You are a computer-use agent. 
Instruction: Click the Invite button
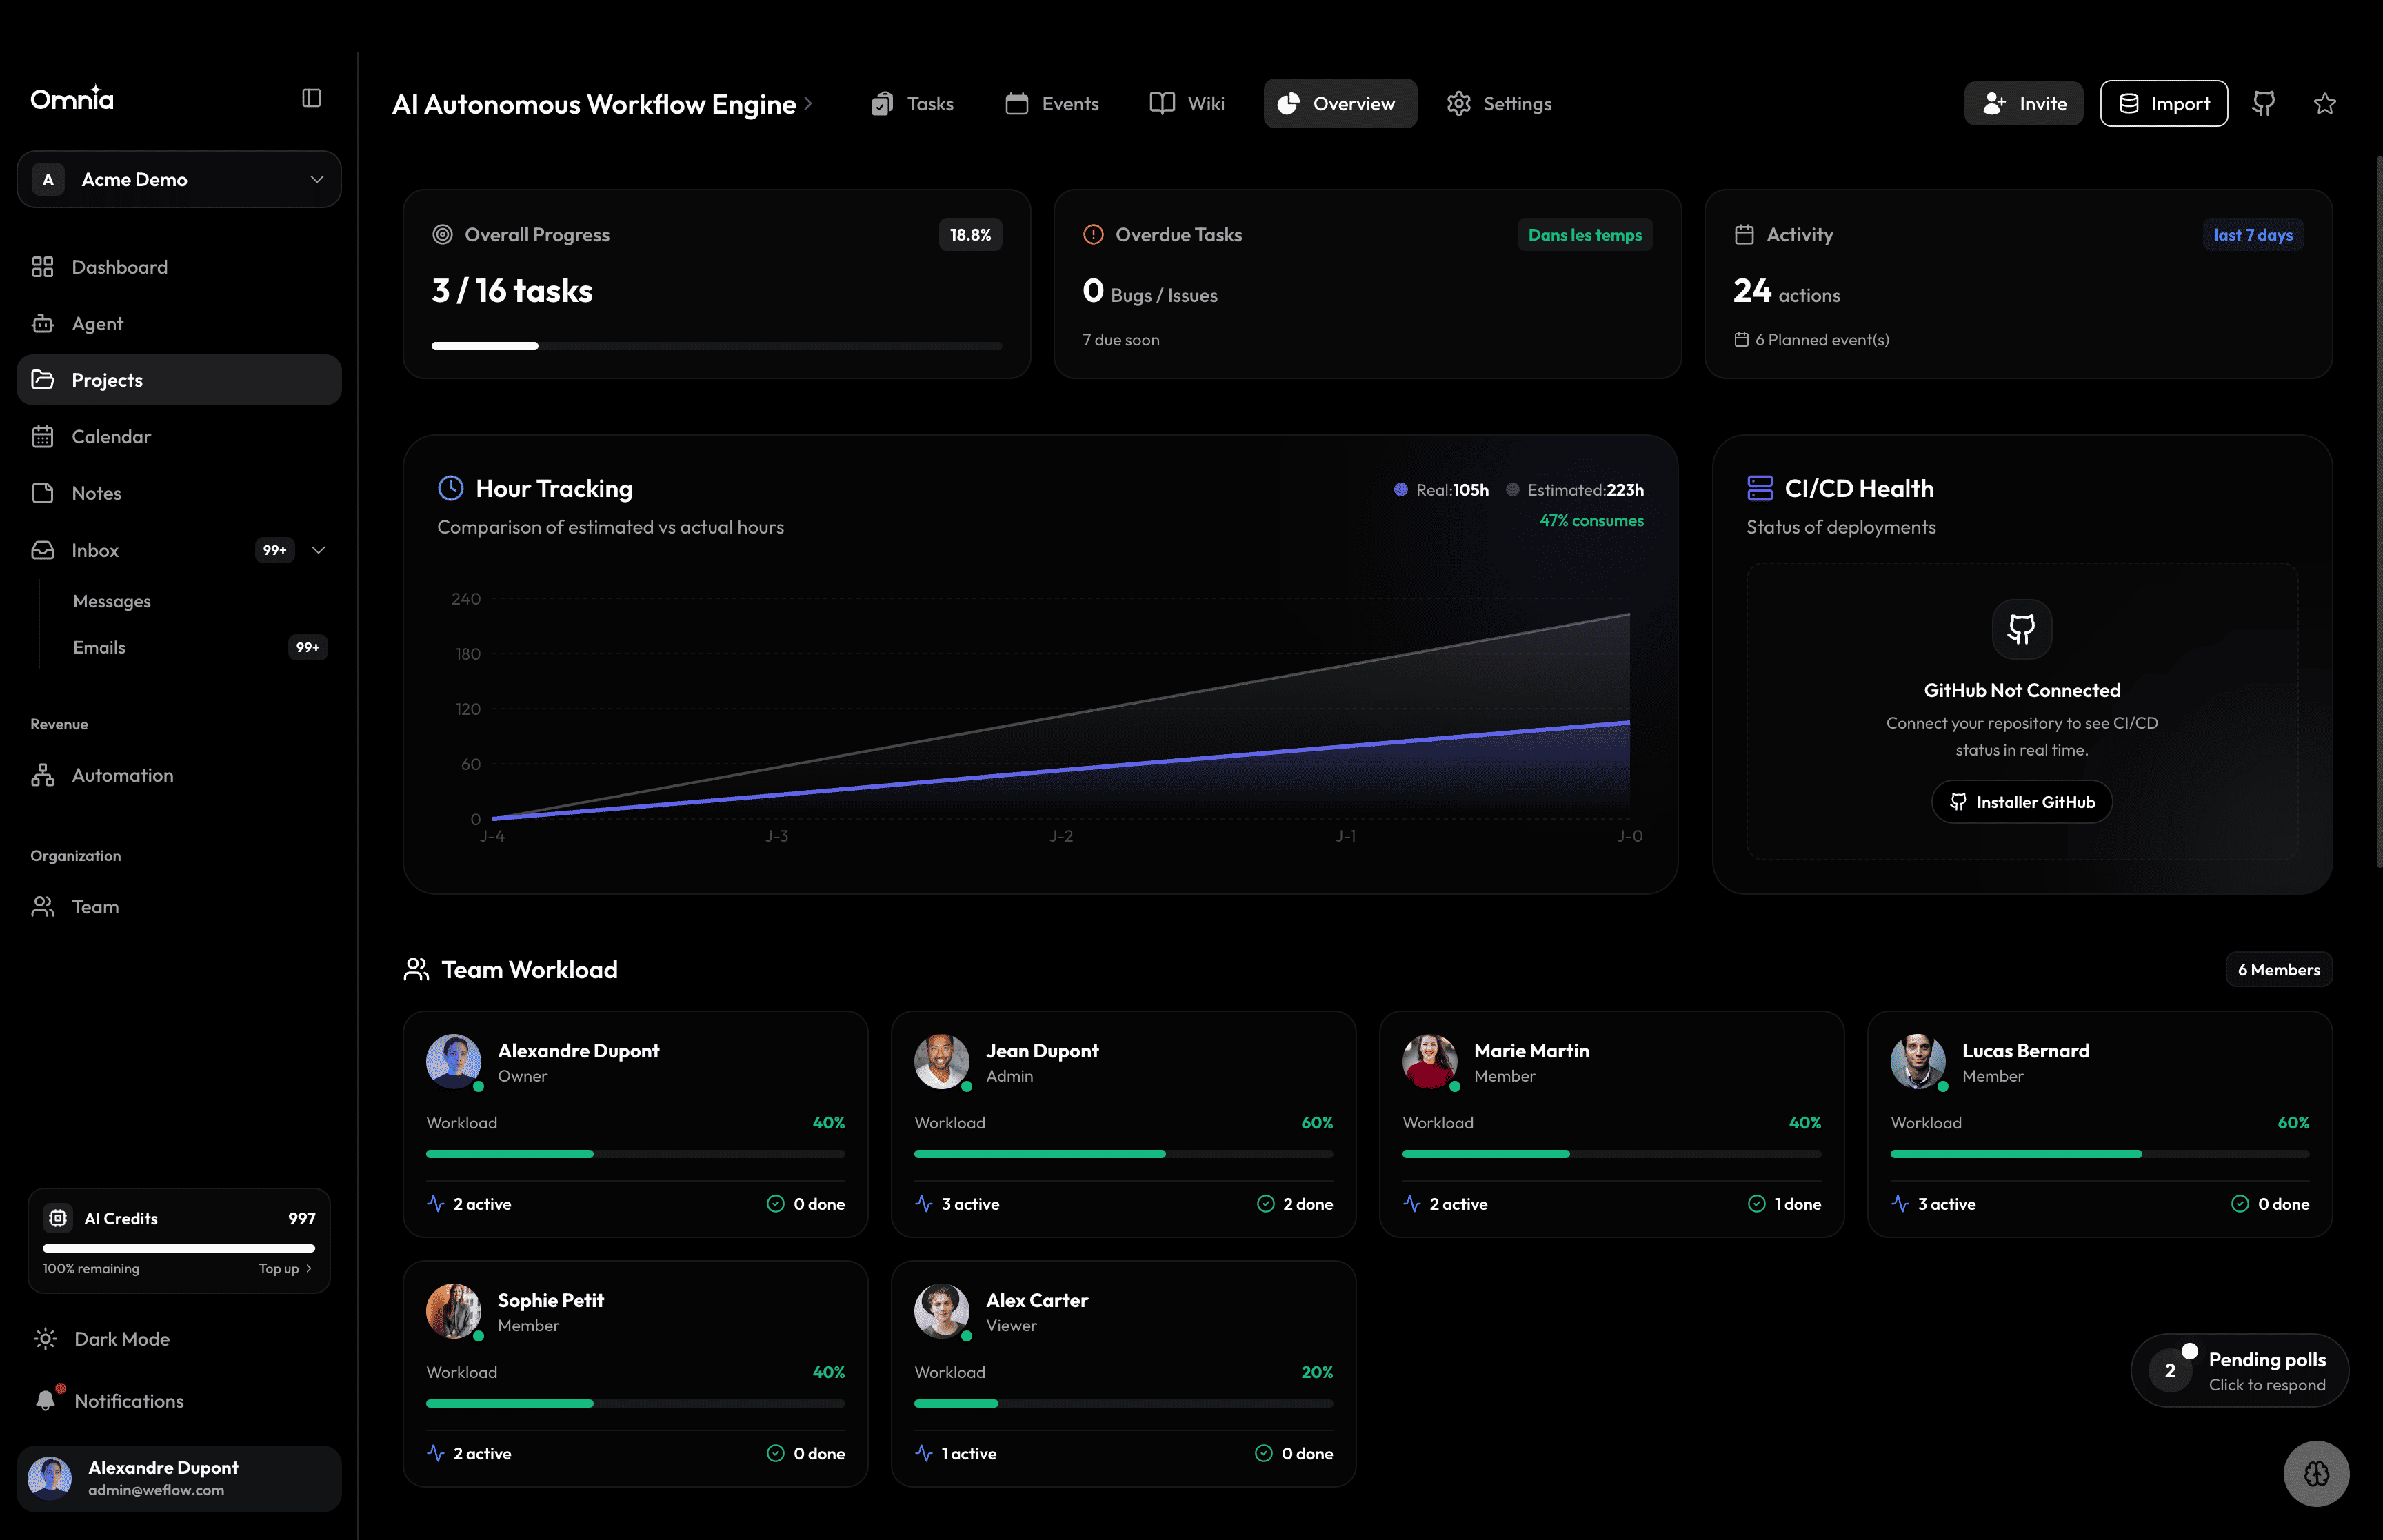[2023, 103]
